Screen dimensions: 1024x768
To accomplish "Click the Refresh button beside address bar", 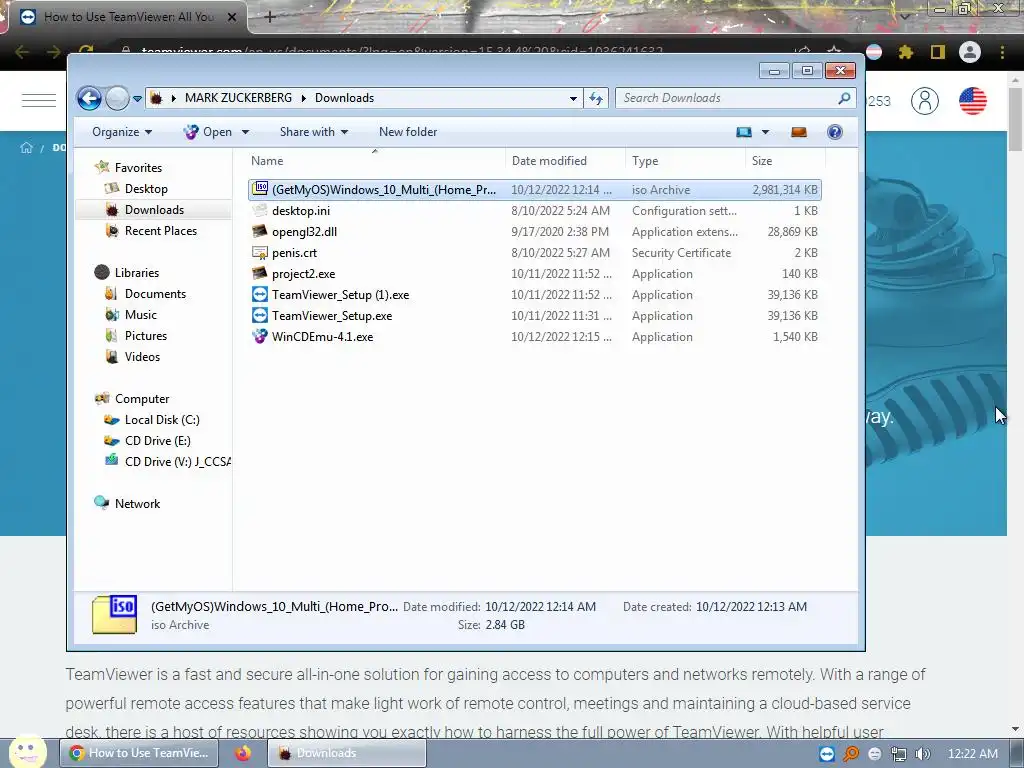I will coord(596,99).
